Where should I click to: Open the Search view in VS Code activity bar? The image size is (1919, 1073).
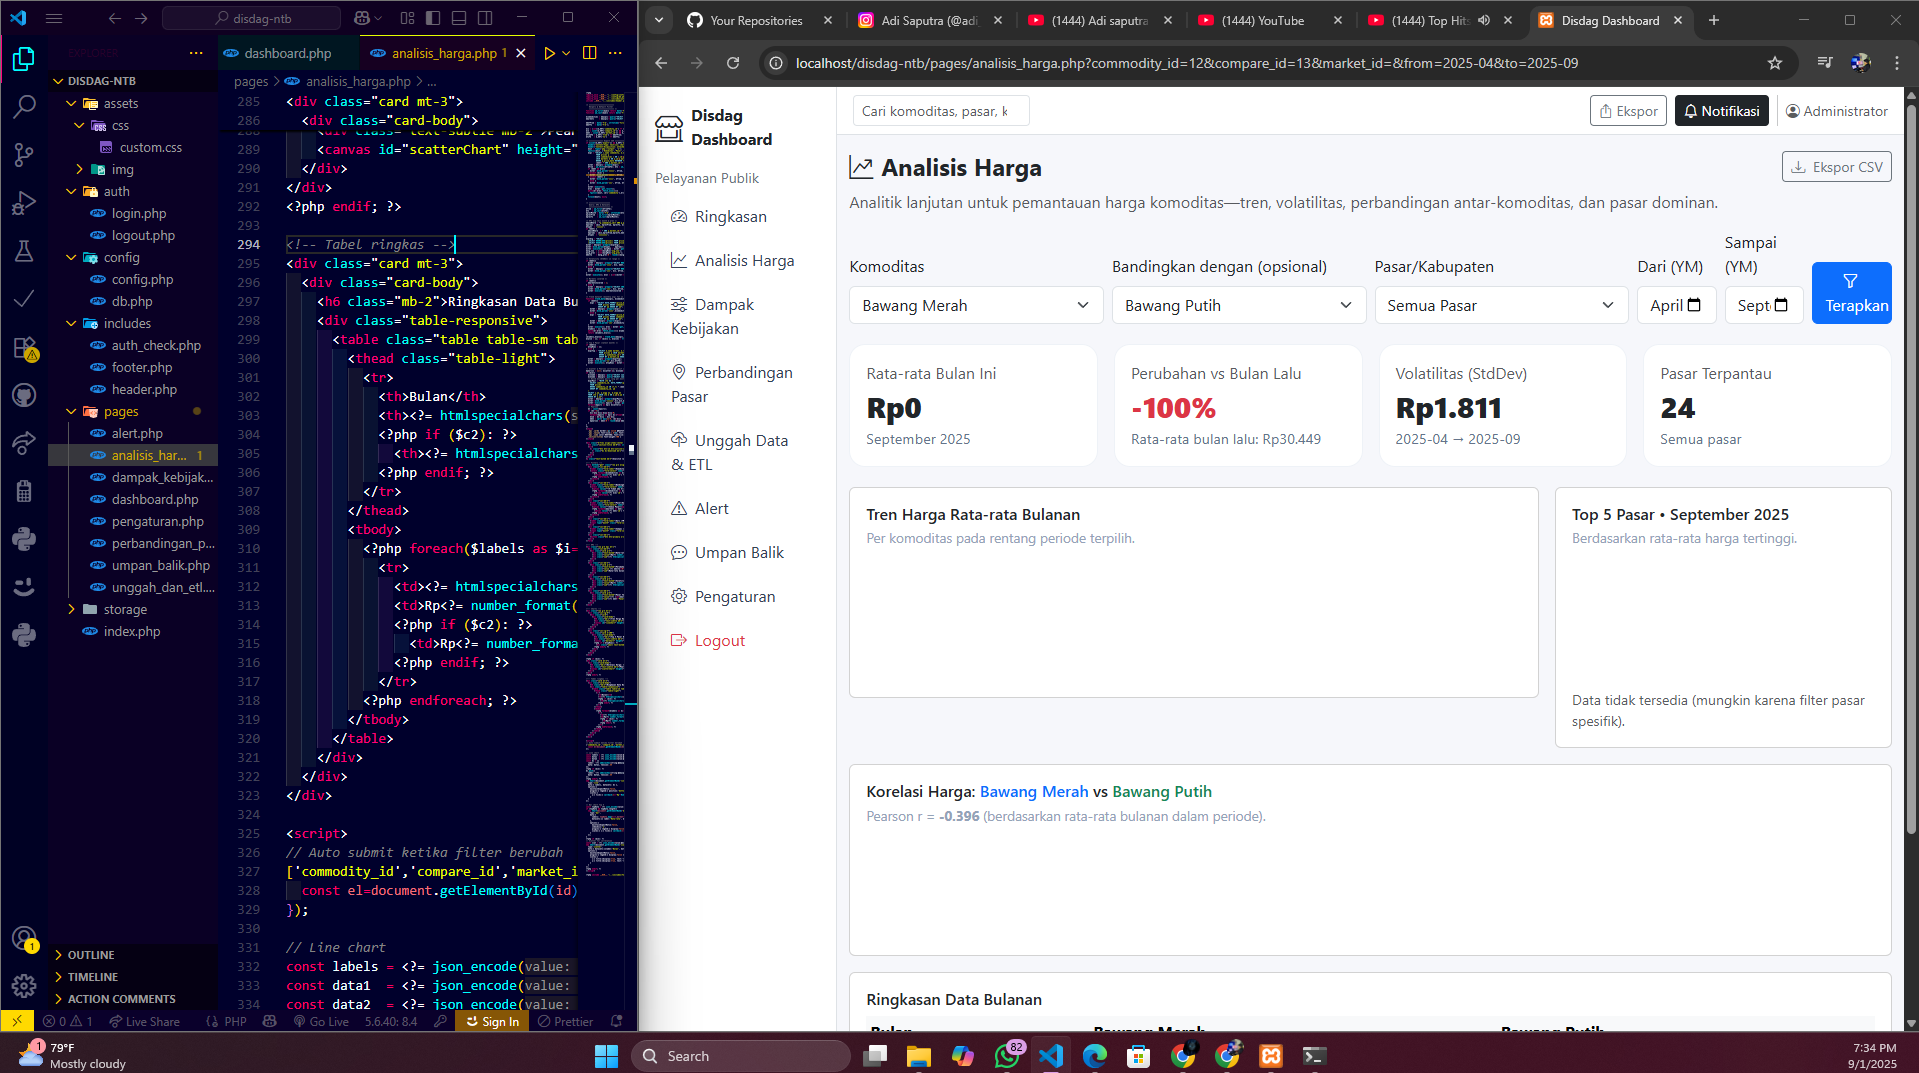(24, 106)
